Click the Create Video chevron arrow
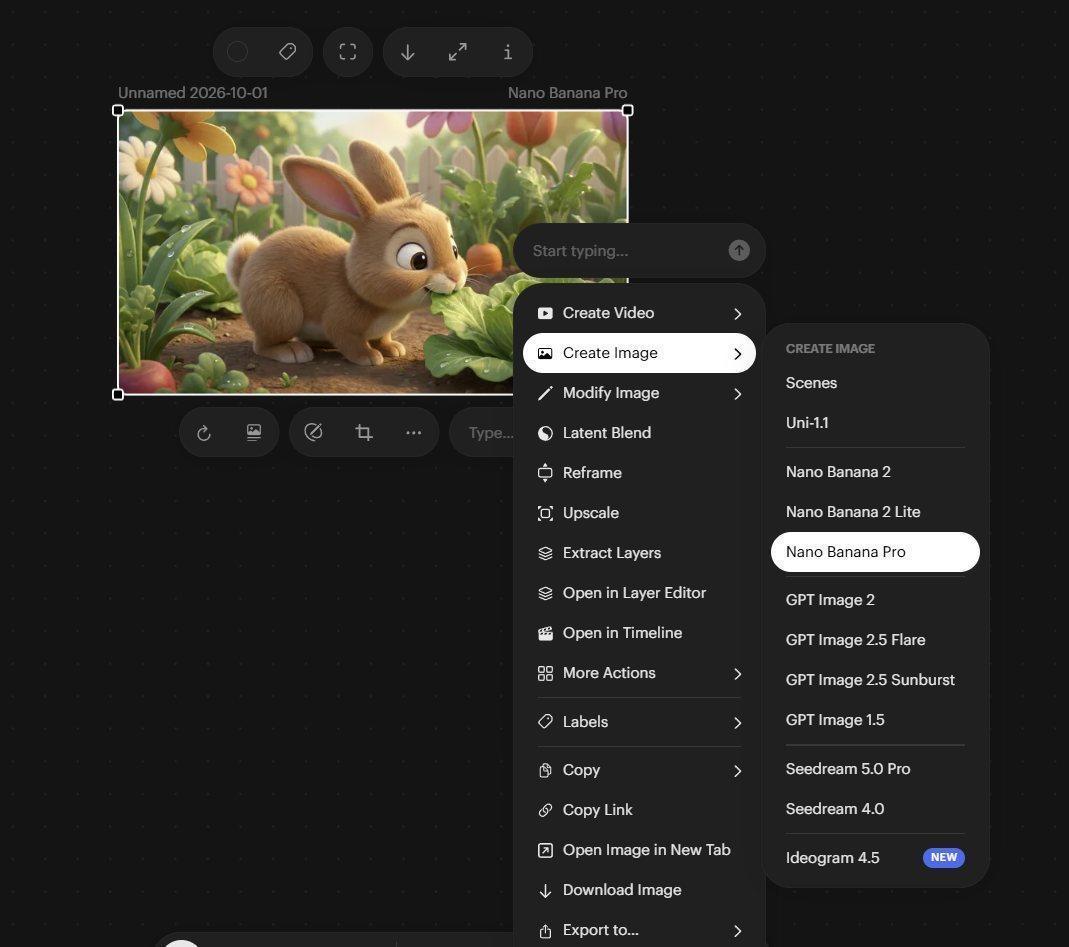The image size is (1069, 947). 738,314
